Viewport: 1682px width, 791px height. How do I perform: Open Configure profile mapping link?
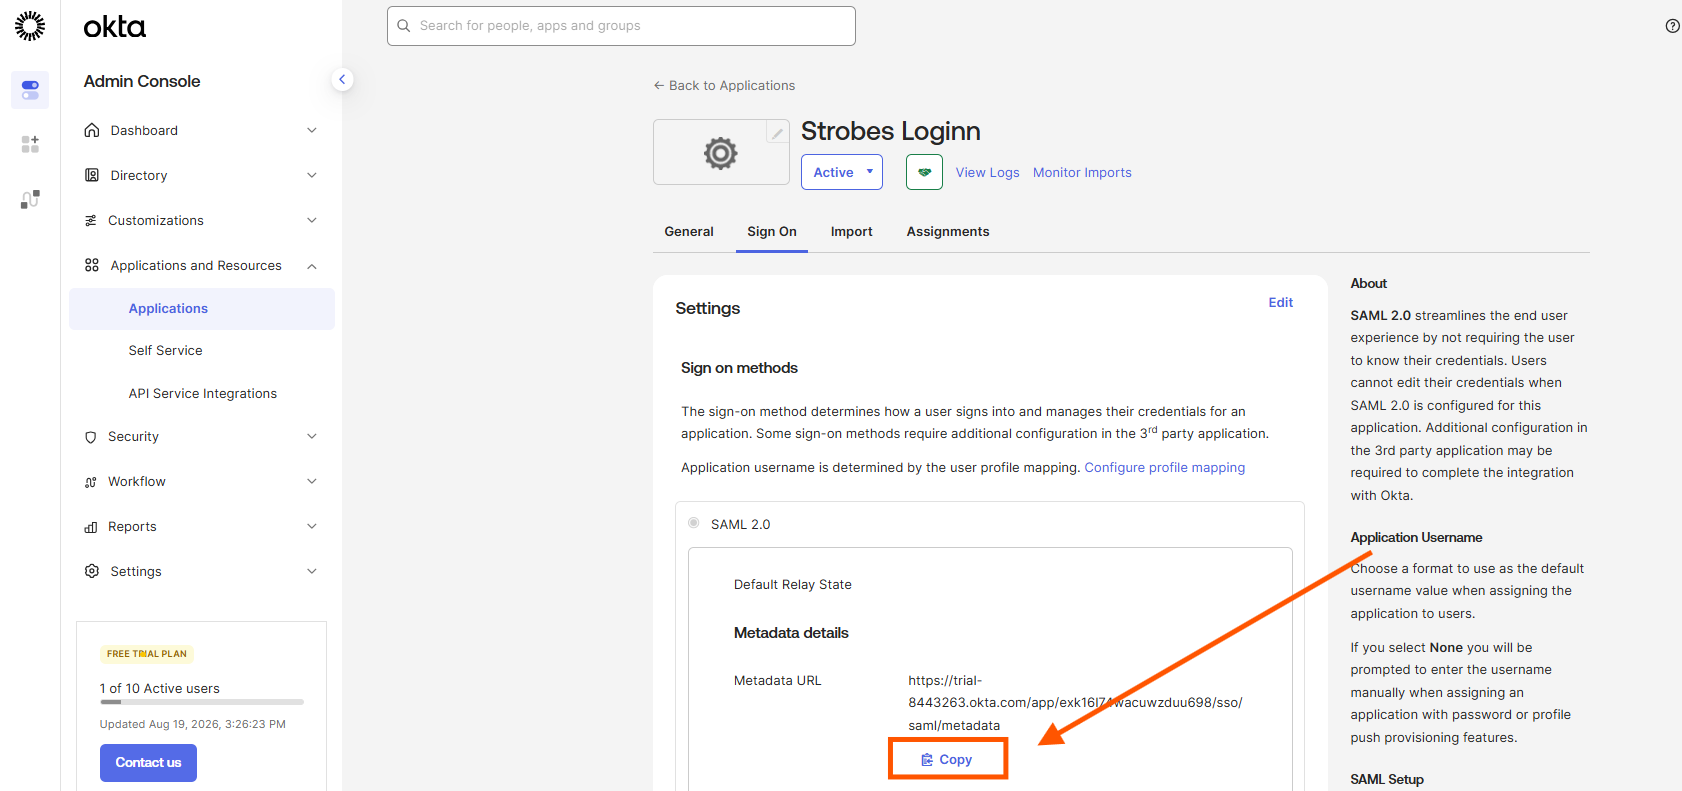pyautogui.click(x=1165, y=468)
